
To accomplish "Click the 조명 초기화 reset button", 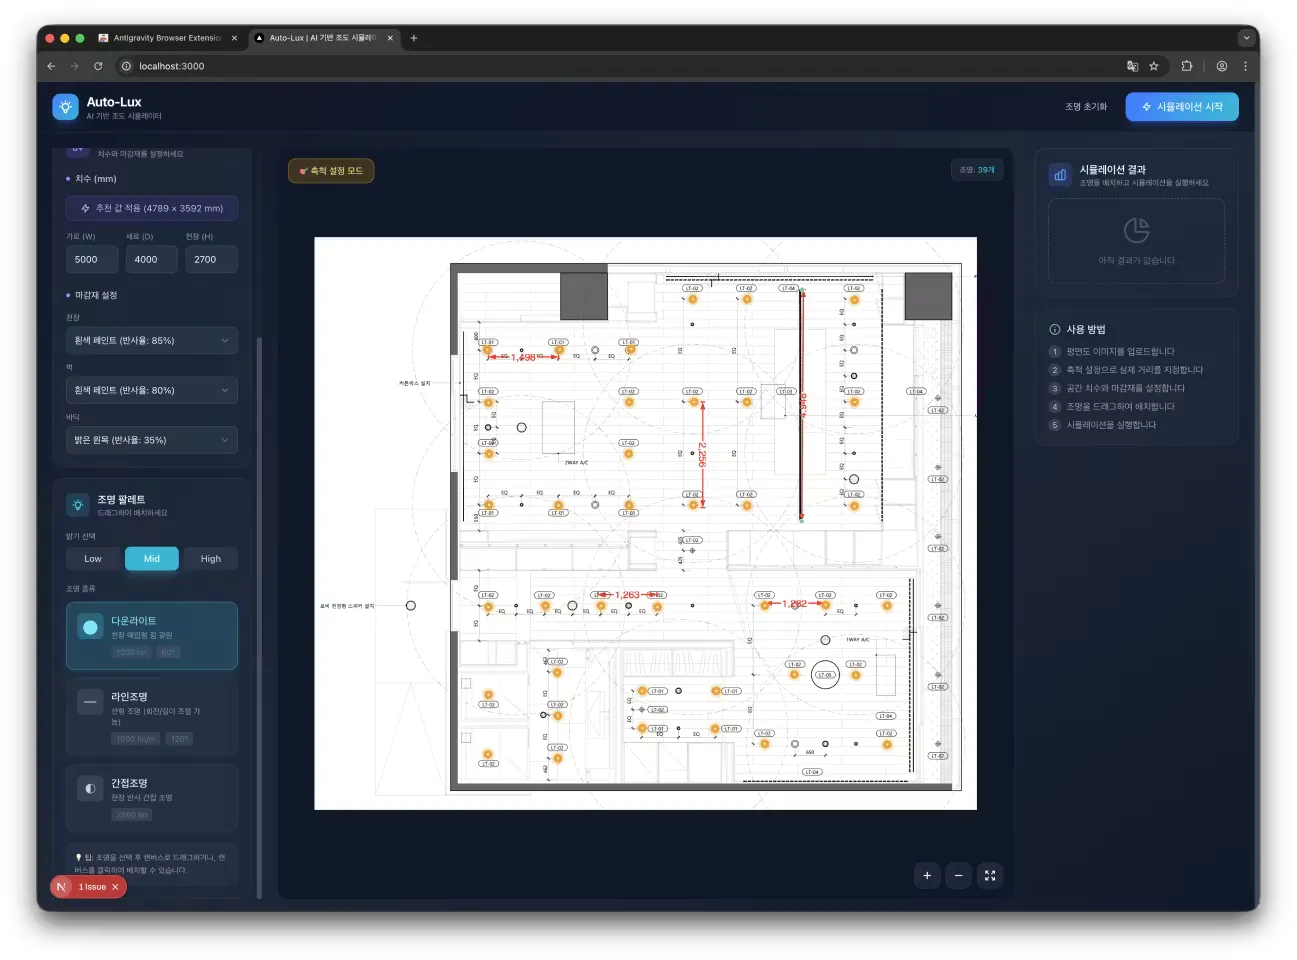I will [1086, 107].
